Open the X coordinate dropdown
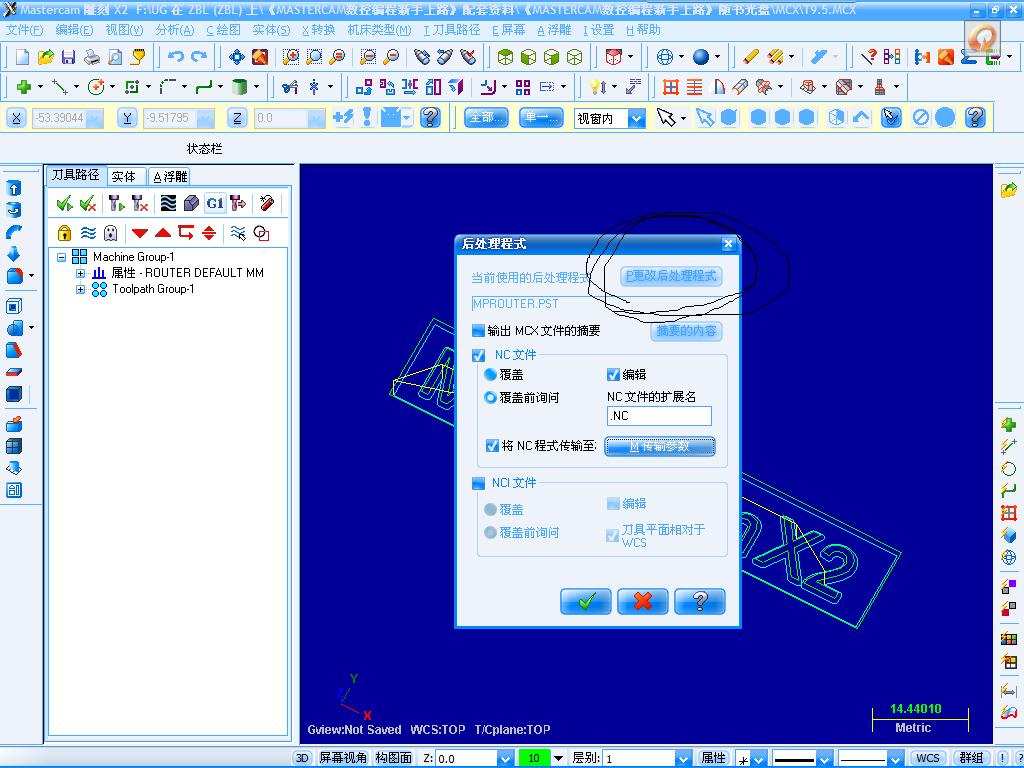 coord(95,118)
